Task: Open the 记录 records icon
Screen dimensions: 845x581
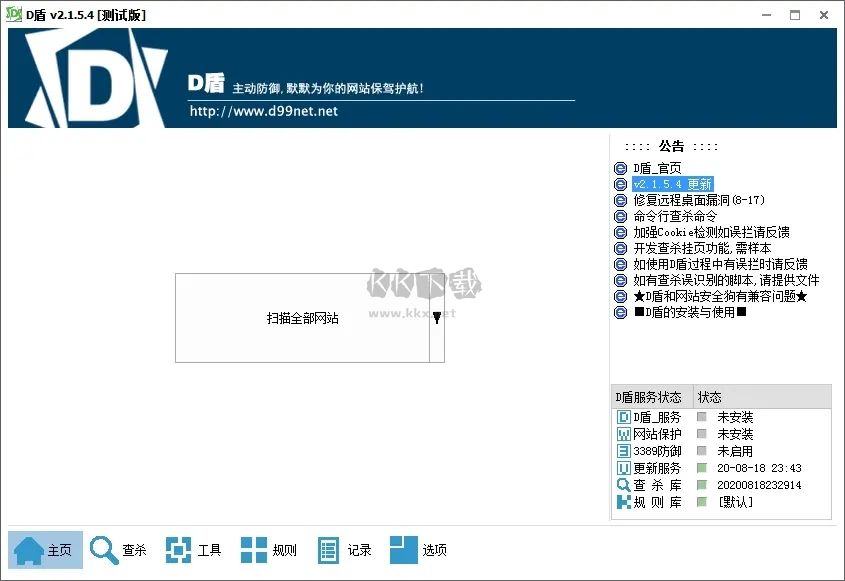Action: pos(328,548)
